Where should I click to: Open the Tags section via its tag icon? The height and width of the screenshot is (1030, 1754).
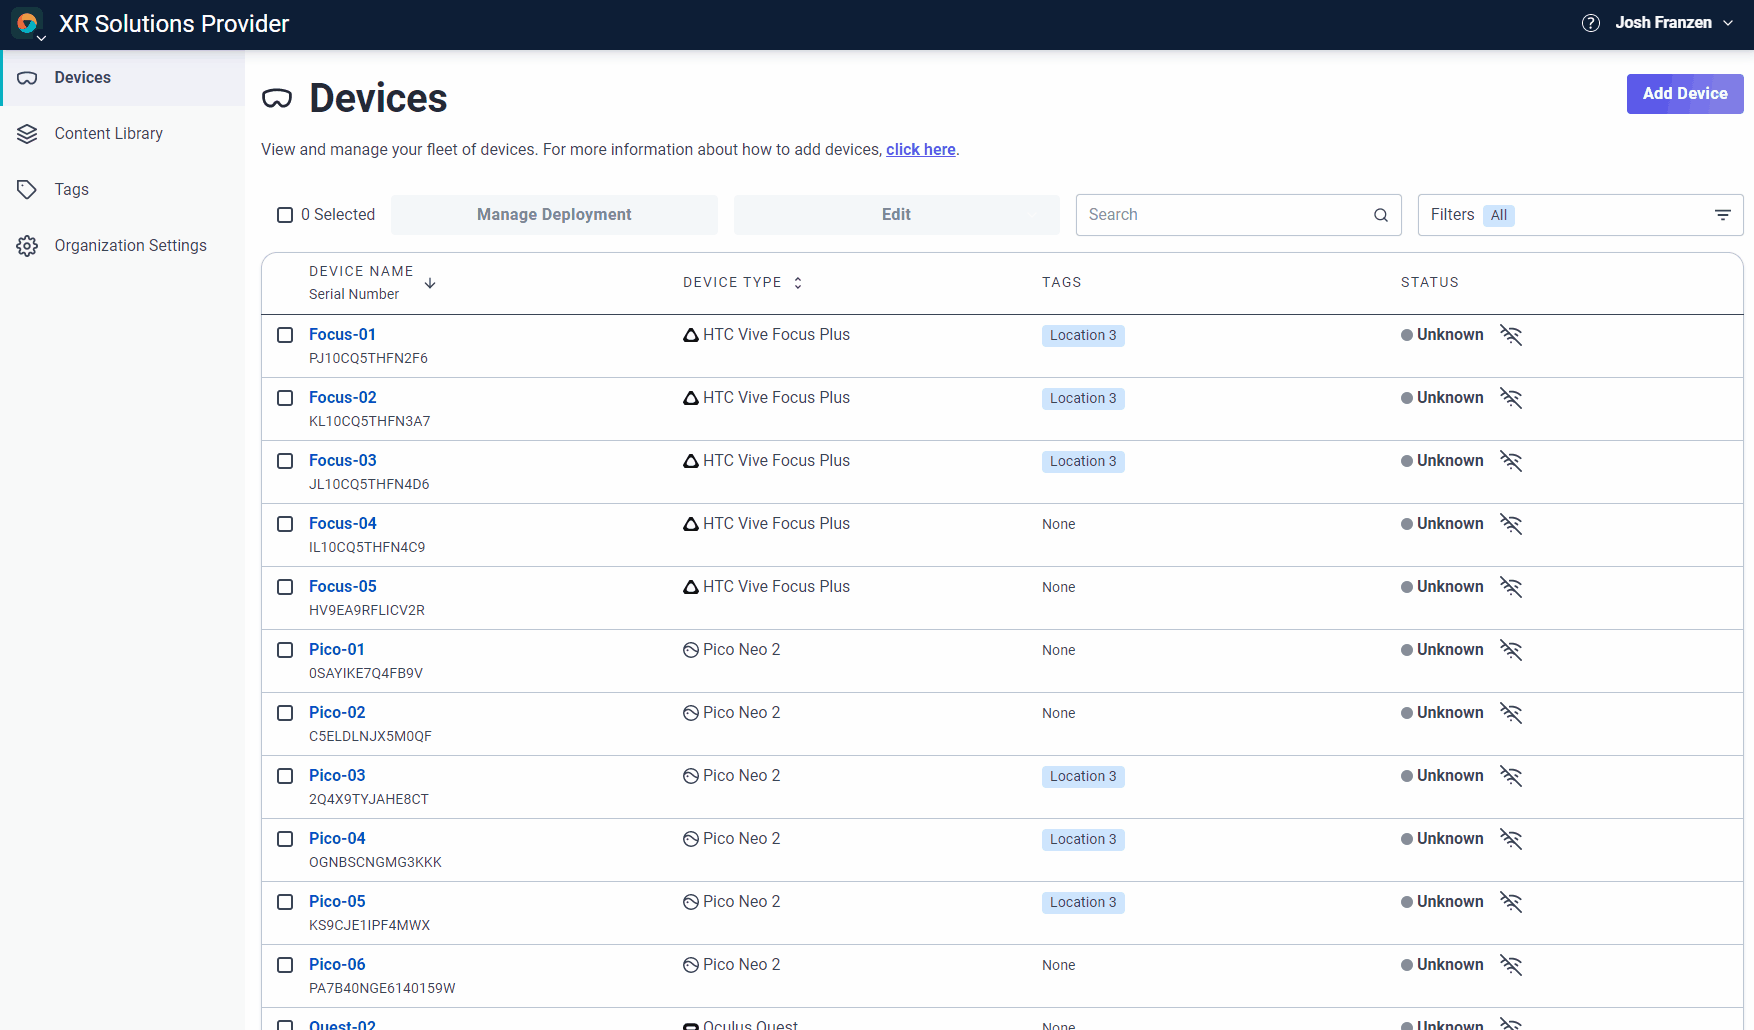[x=27, y=189]
